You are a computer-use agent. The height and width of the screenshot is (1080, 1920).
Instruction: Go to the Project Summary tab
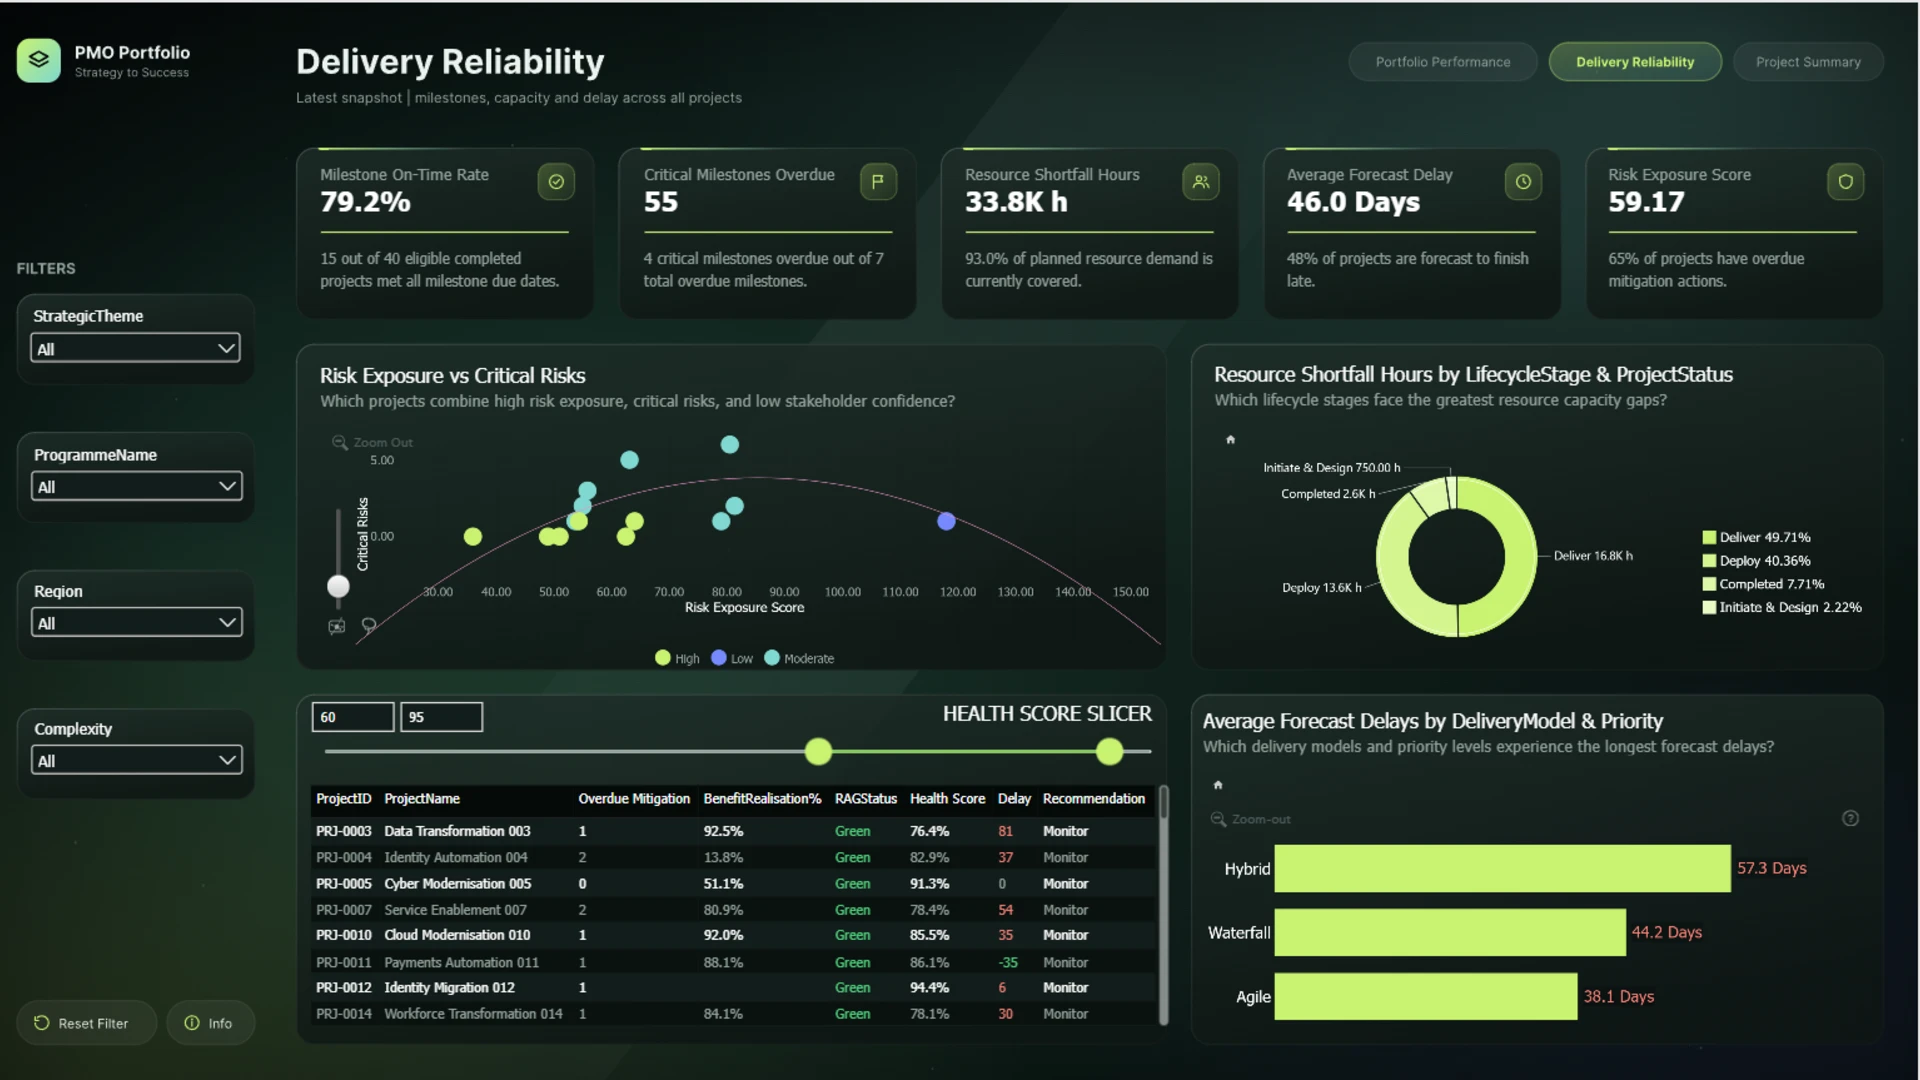click(x=1808, y=62)
